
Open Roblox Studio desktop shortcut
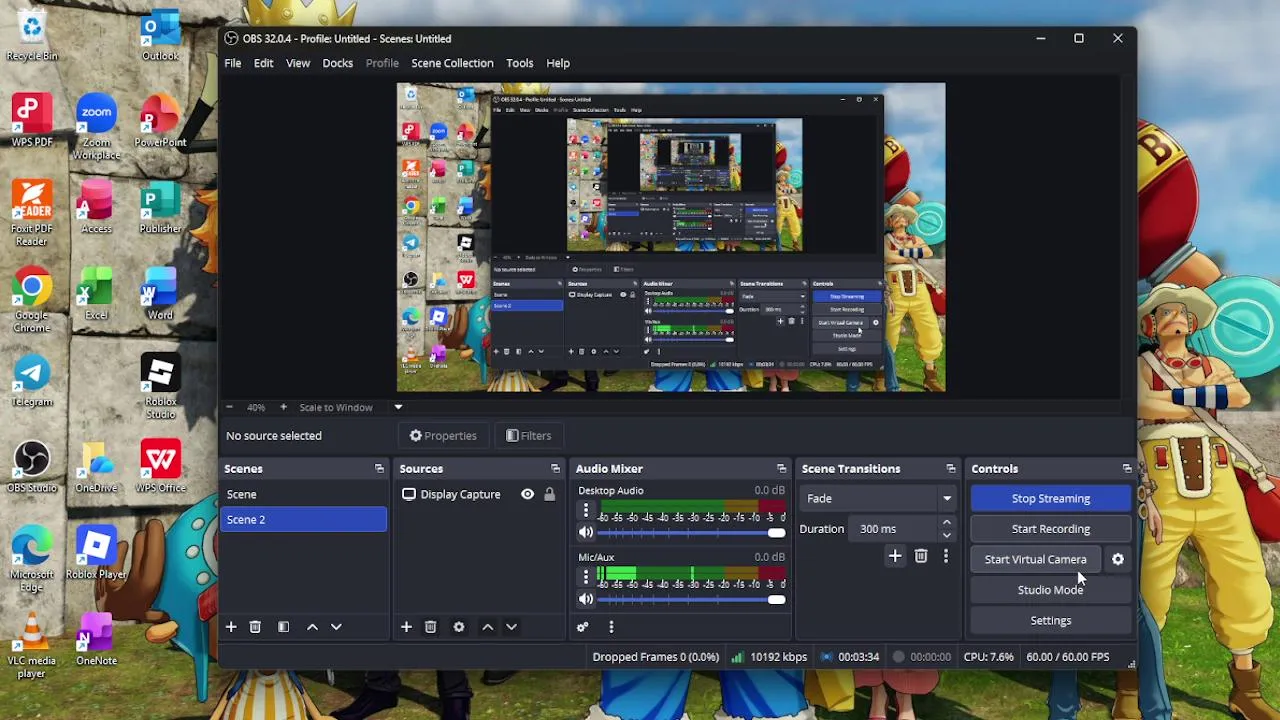(160, 386)
